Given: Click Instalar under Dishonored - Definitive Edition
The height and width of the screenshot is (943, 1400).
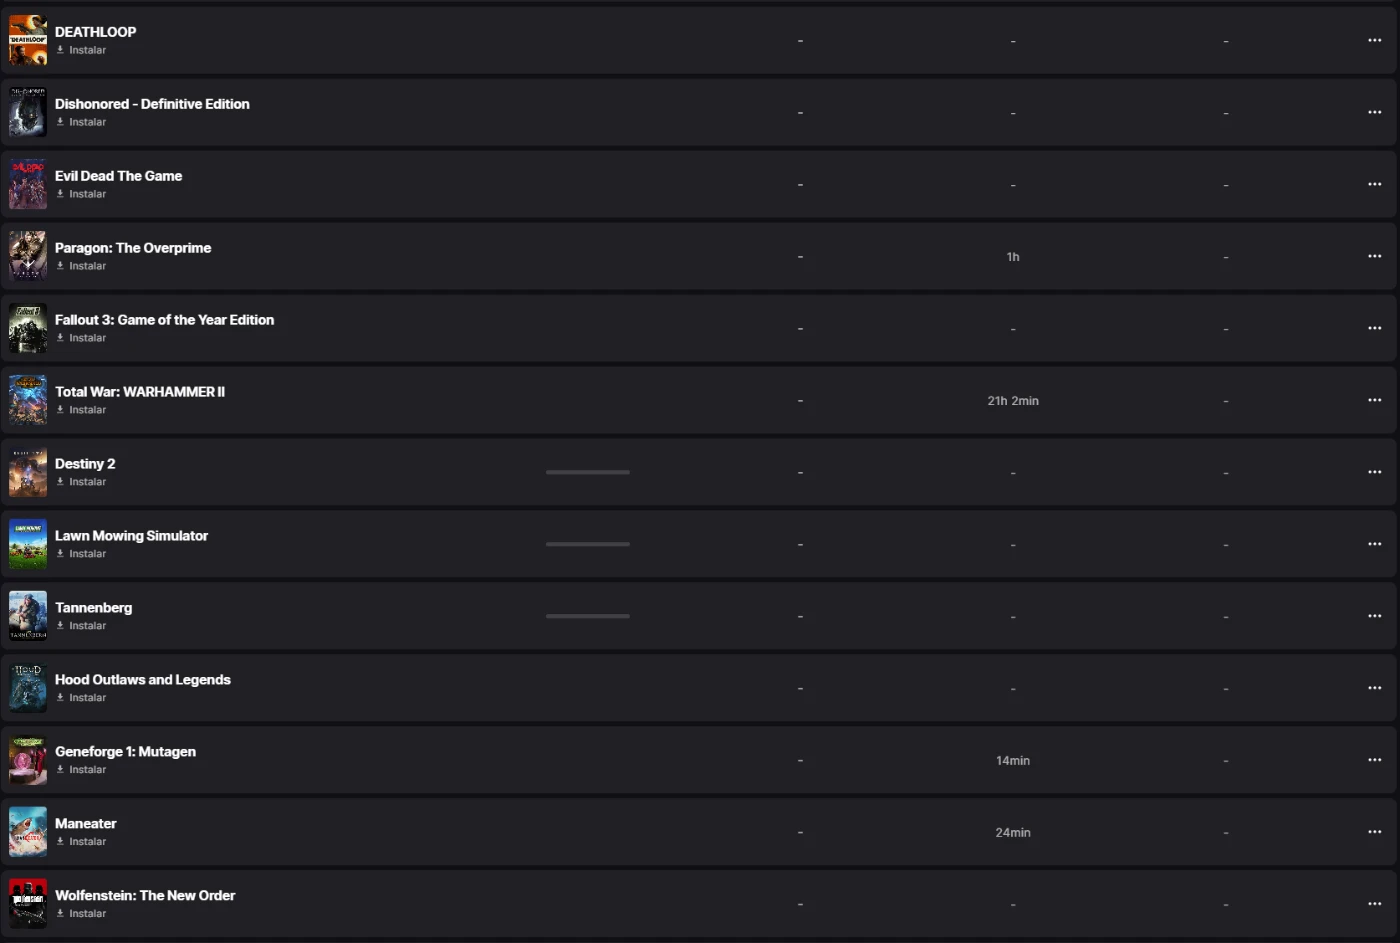Looking at the screenshot, I should click(x=86, y=122).
